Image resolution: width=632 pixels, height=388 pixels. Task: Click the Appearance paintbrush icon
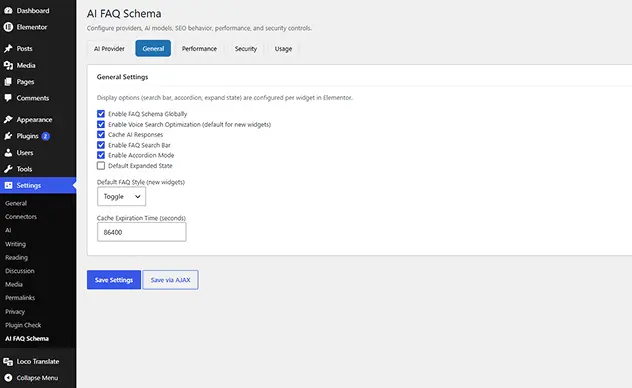point(8,119)
